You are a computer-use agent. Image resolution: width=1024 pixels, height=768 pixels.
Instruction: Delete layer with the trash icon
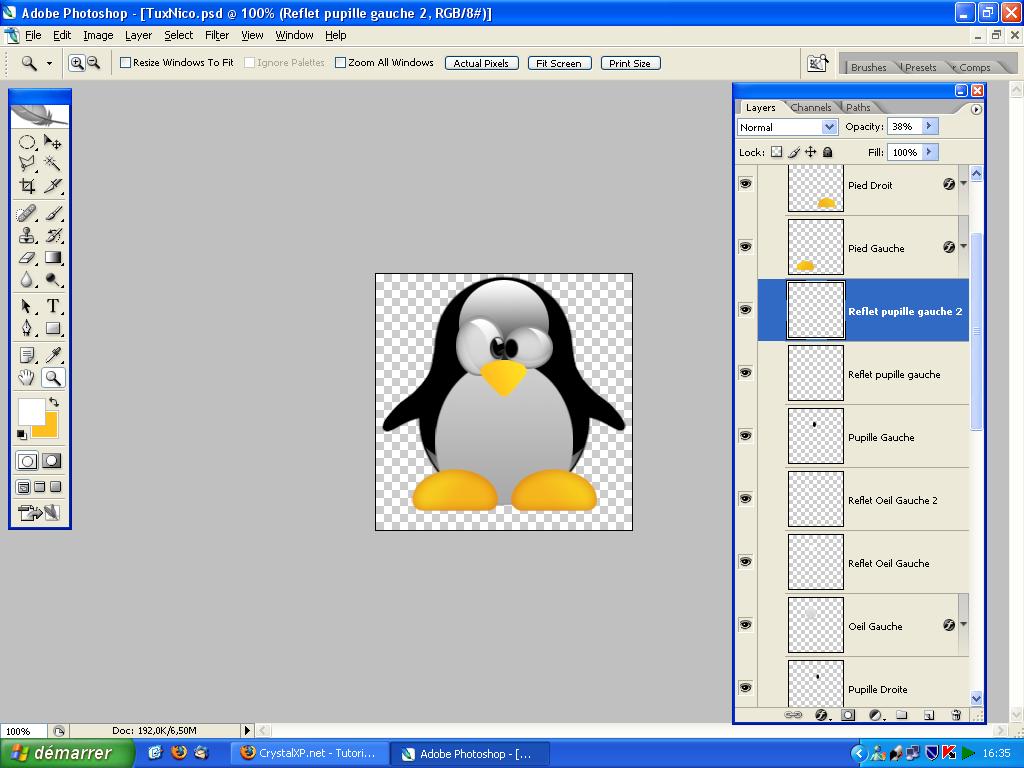click(956, 714)
